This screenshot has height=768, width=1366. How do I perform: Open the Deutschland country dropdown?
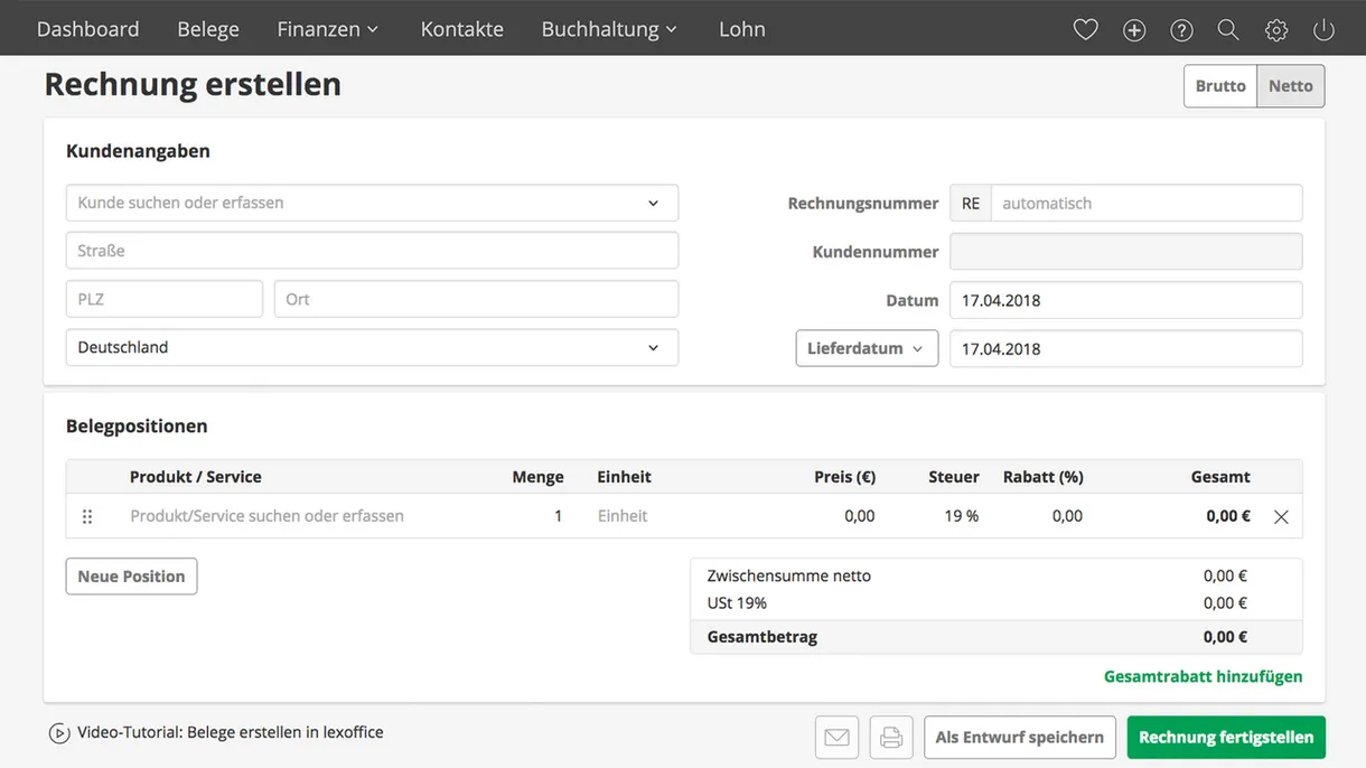(x=653, y=348)
